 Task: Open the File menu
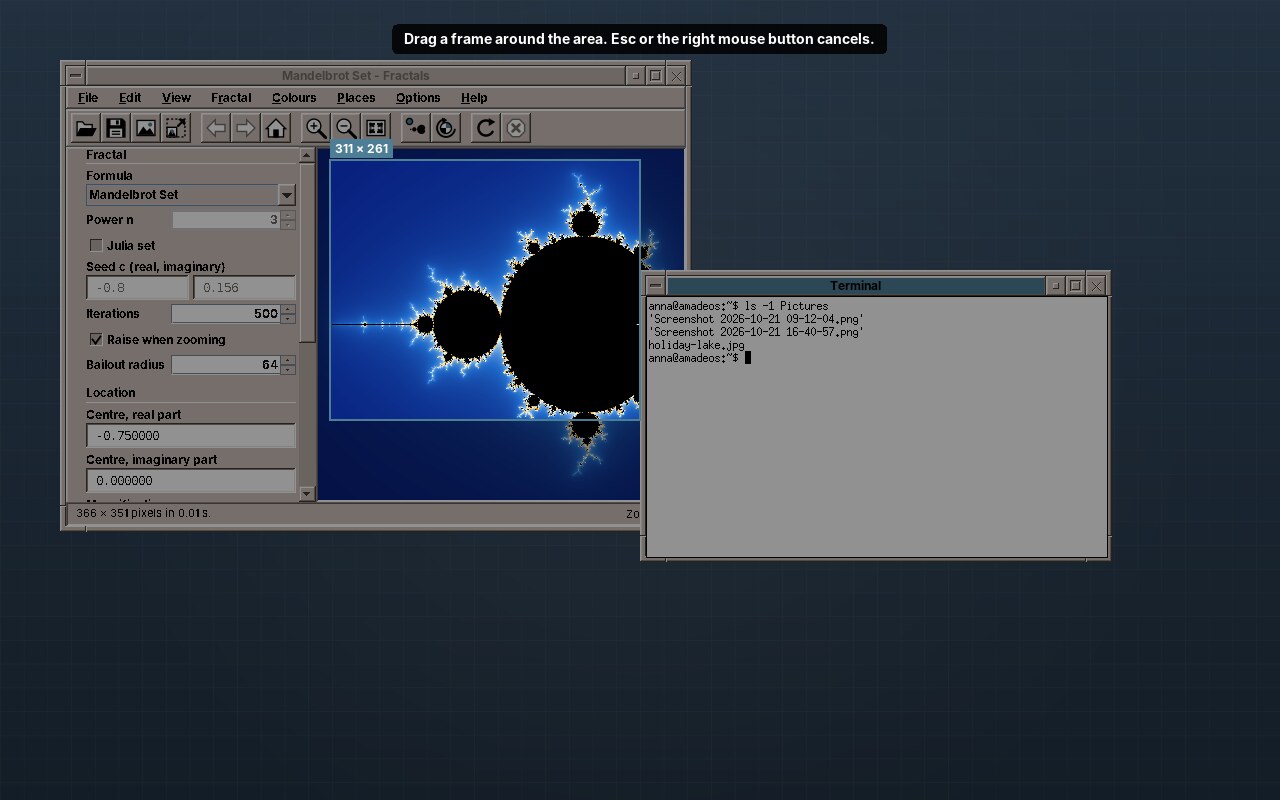(88, 98)
